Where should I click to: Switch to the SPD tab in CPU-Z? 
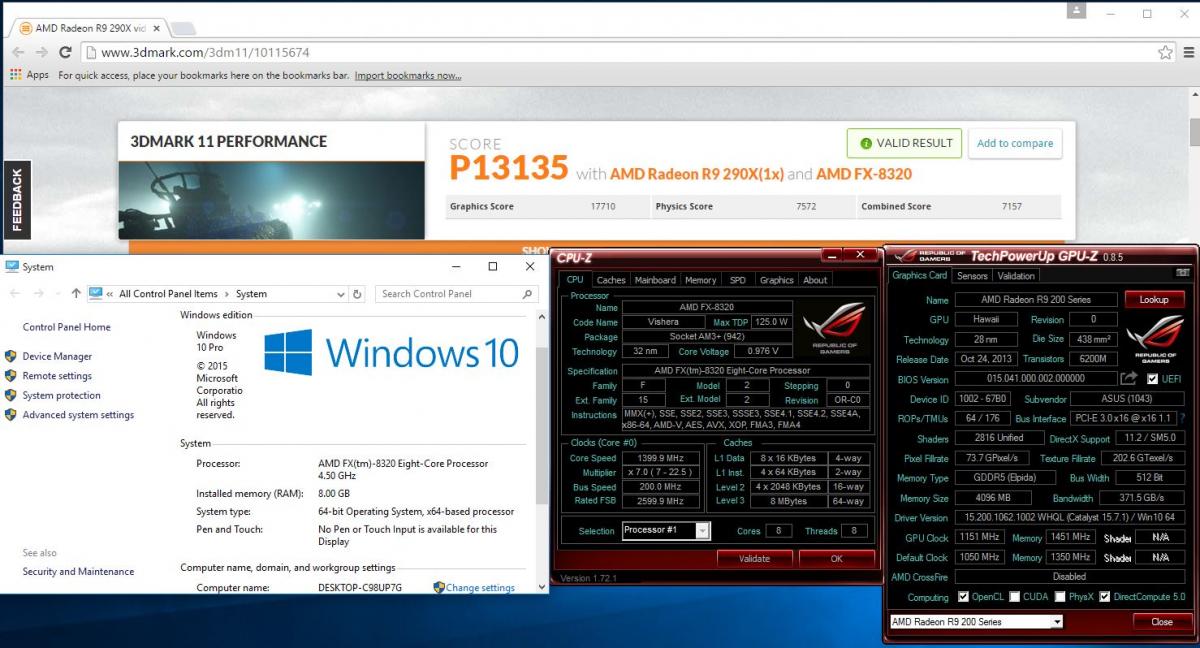[737, 280]
